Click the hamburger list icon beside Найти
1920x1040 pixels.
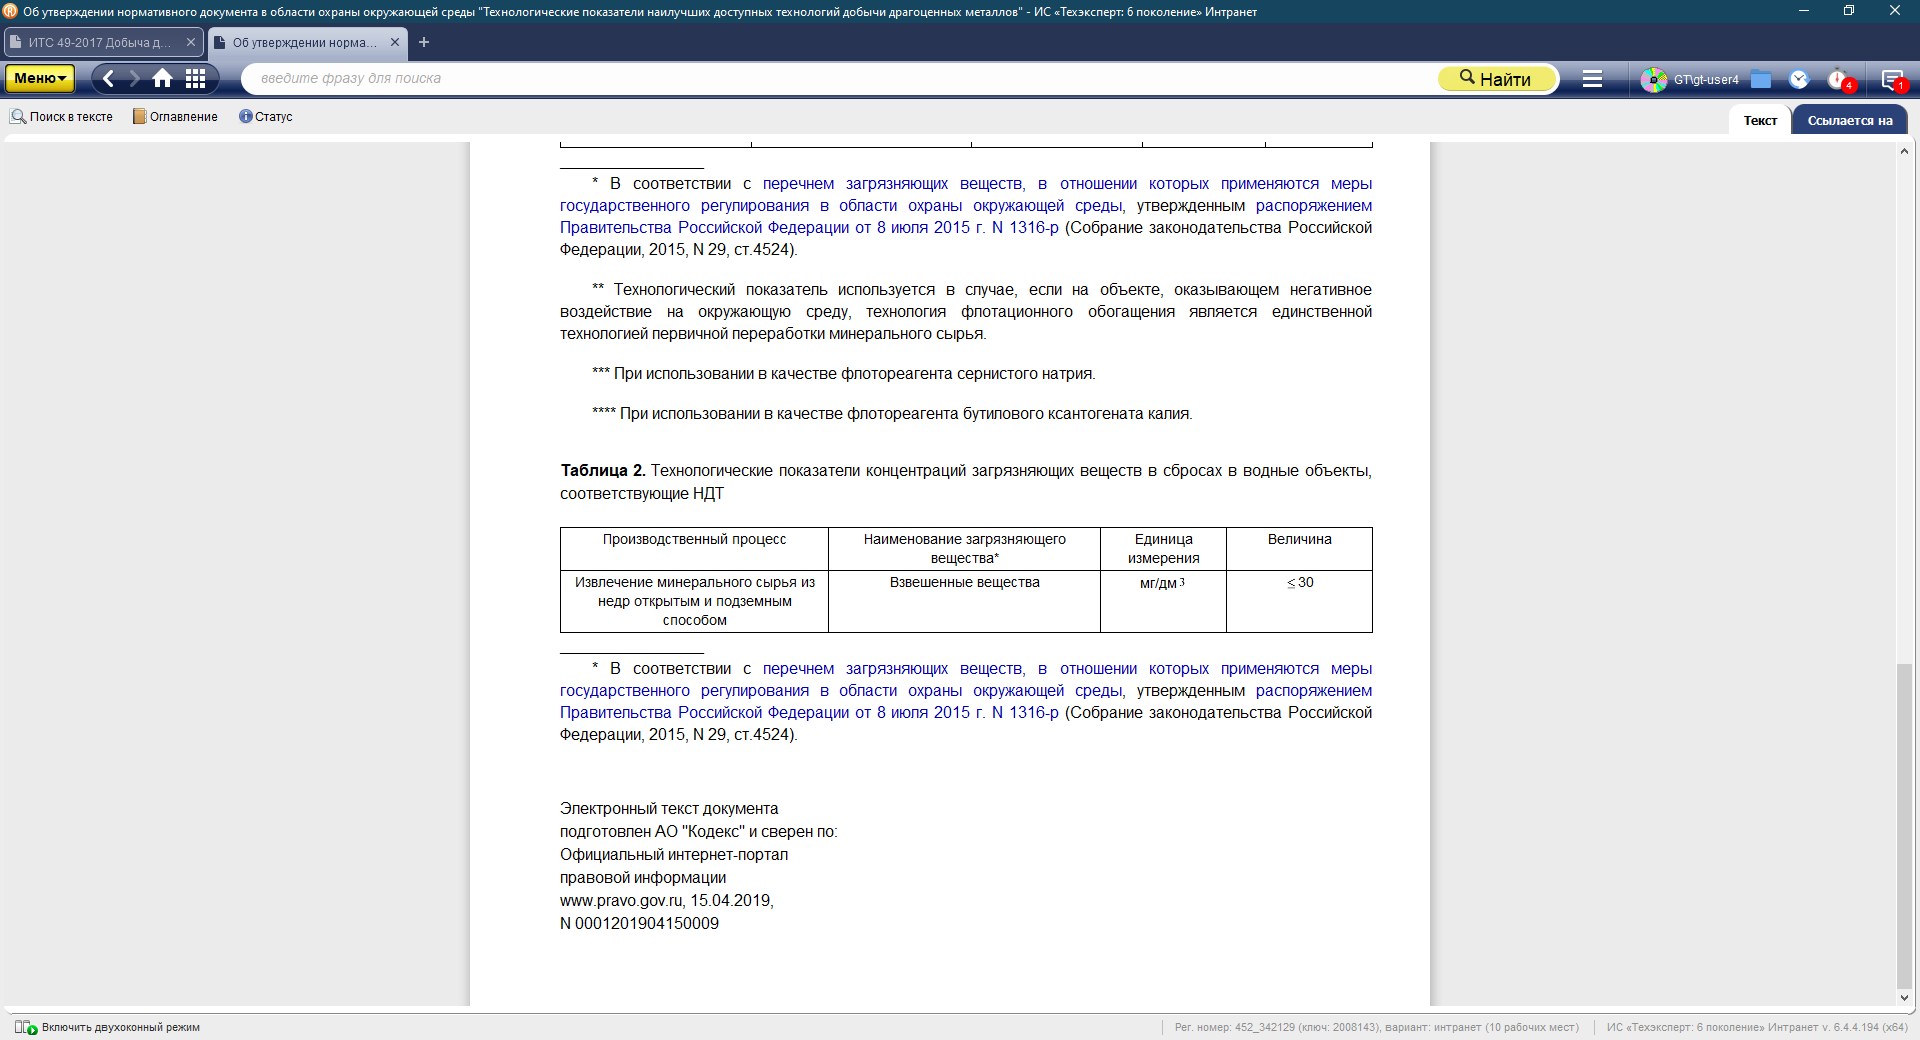coord(1592,79)
